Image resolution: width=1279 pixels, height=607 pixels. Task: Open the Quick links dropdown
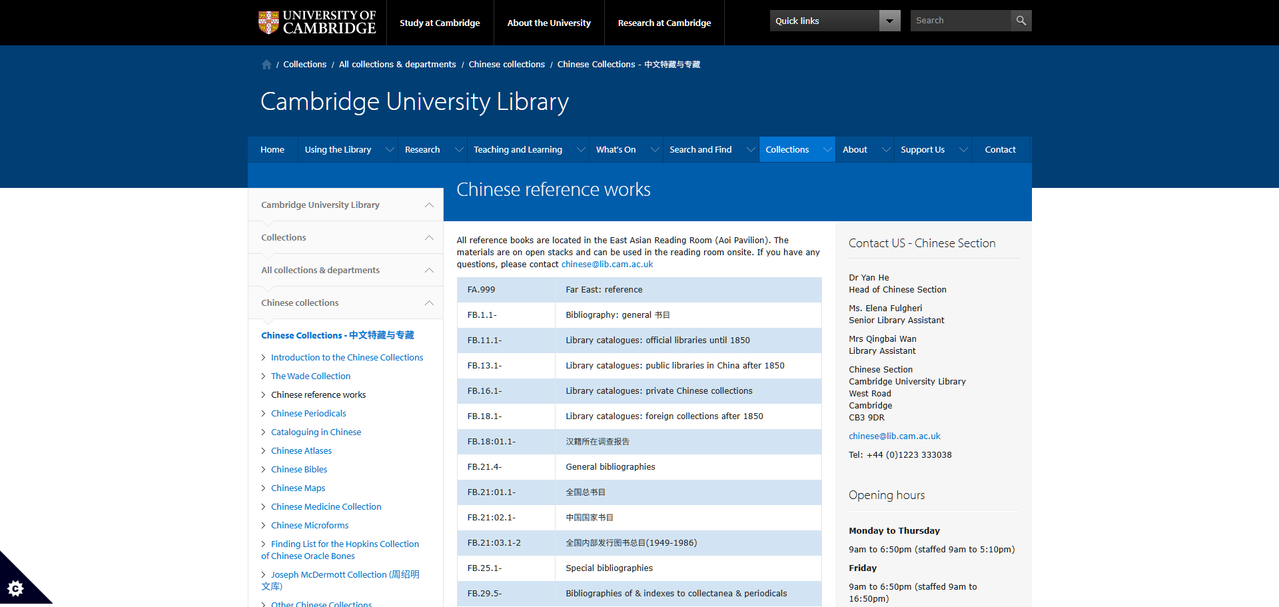pyautogui.click(x=835, y=21)
